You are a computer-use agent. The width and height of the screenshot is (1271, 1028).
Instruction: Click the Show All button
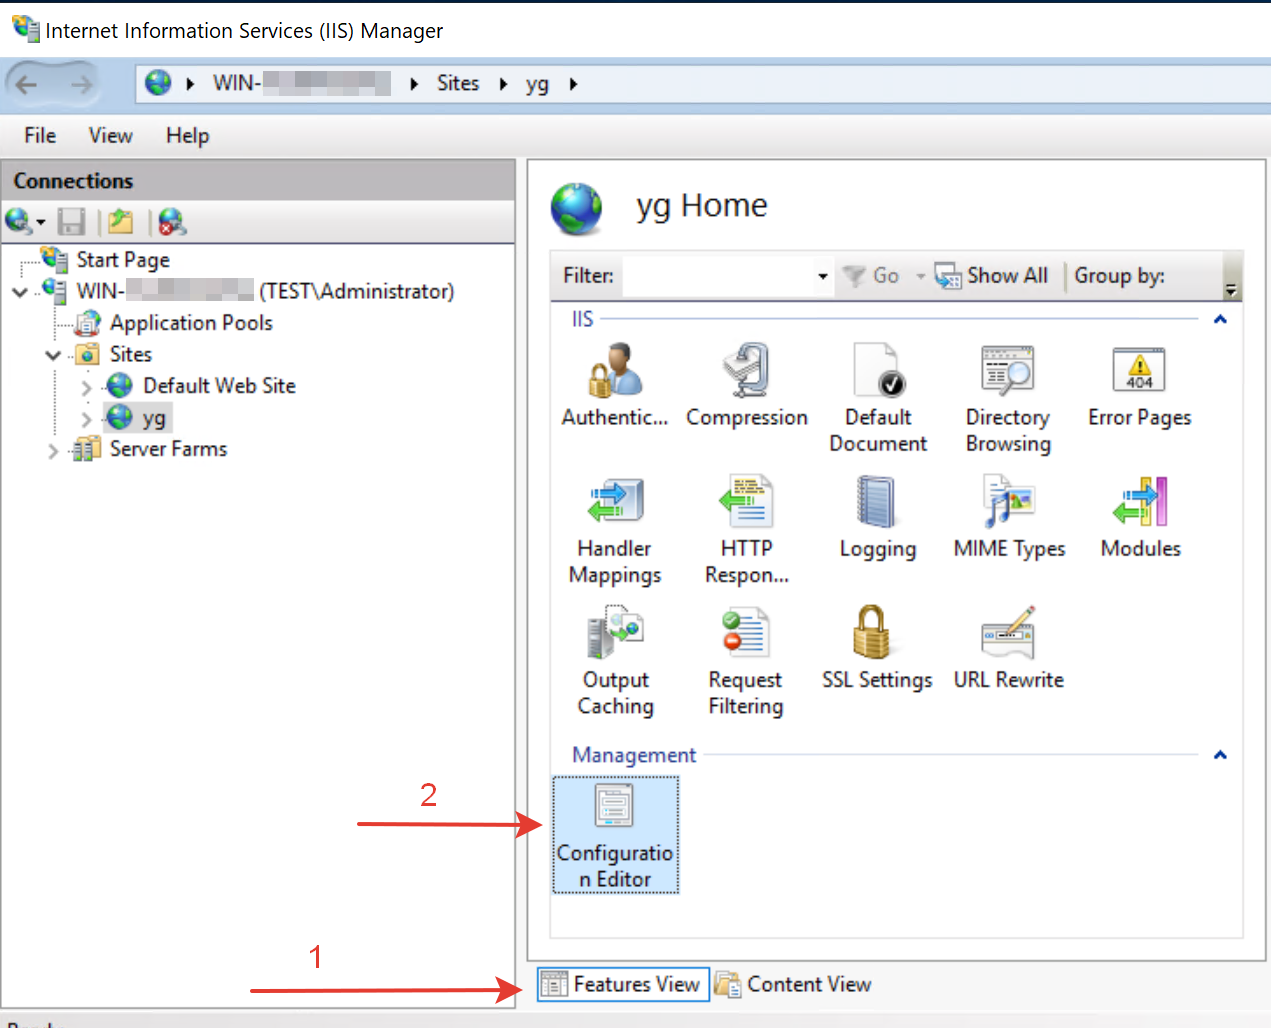991,276
